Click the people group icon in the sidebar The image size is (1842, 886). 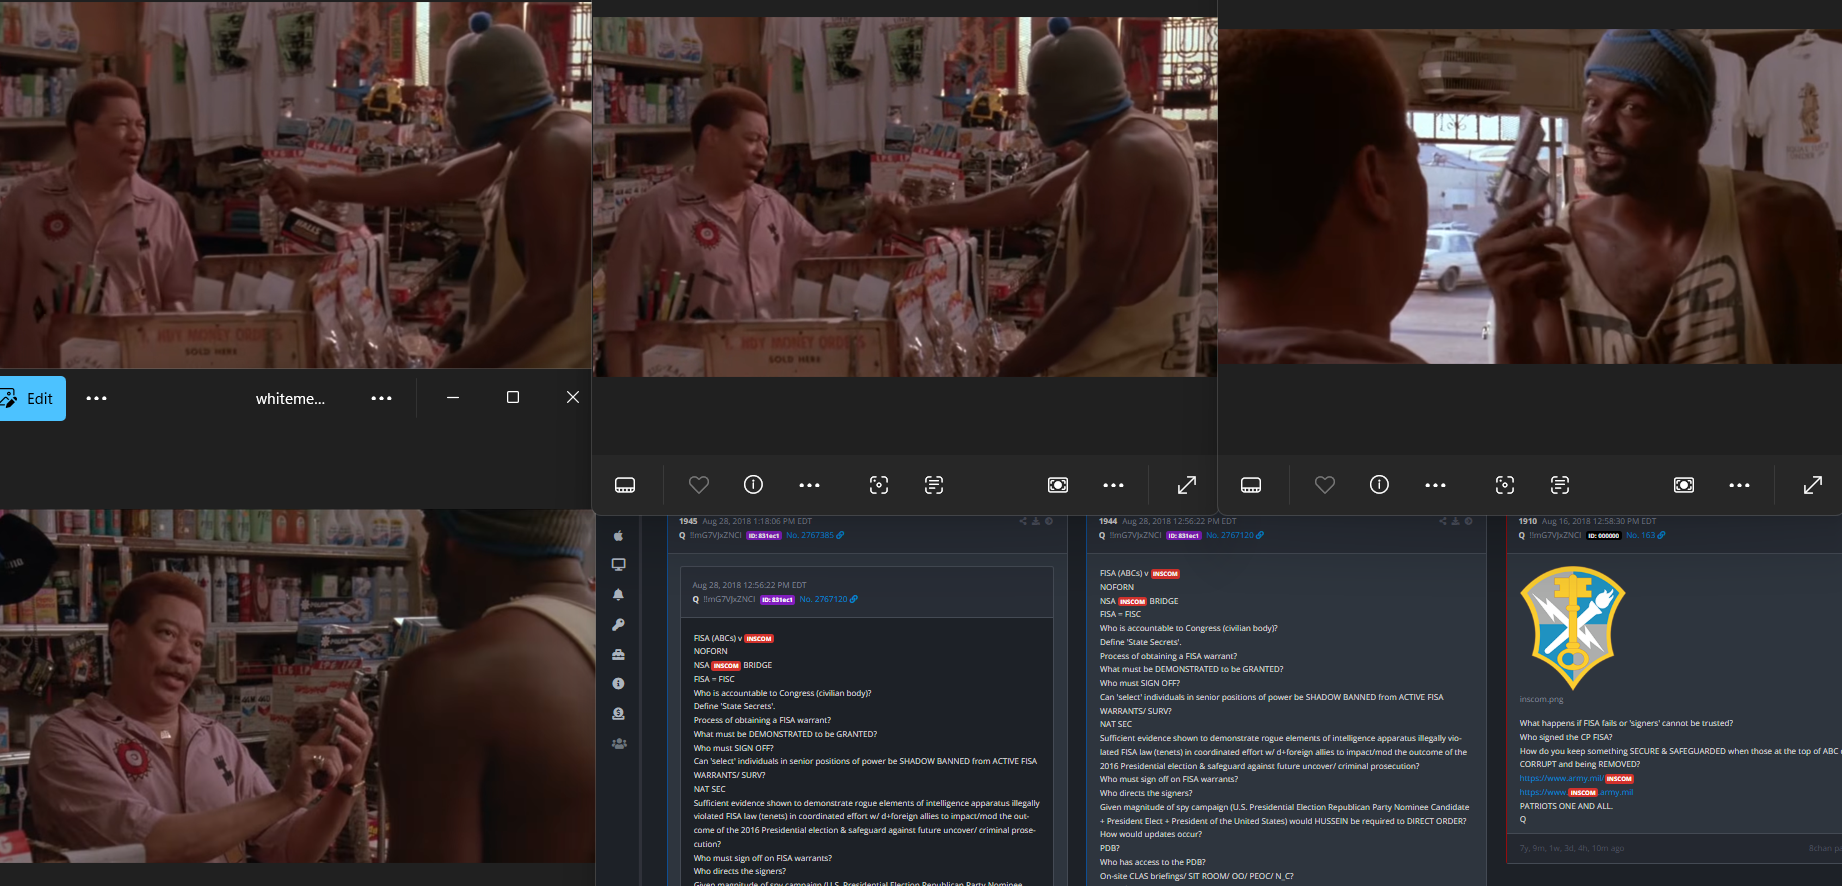point(619,743)
